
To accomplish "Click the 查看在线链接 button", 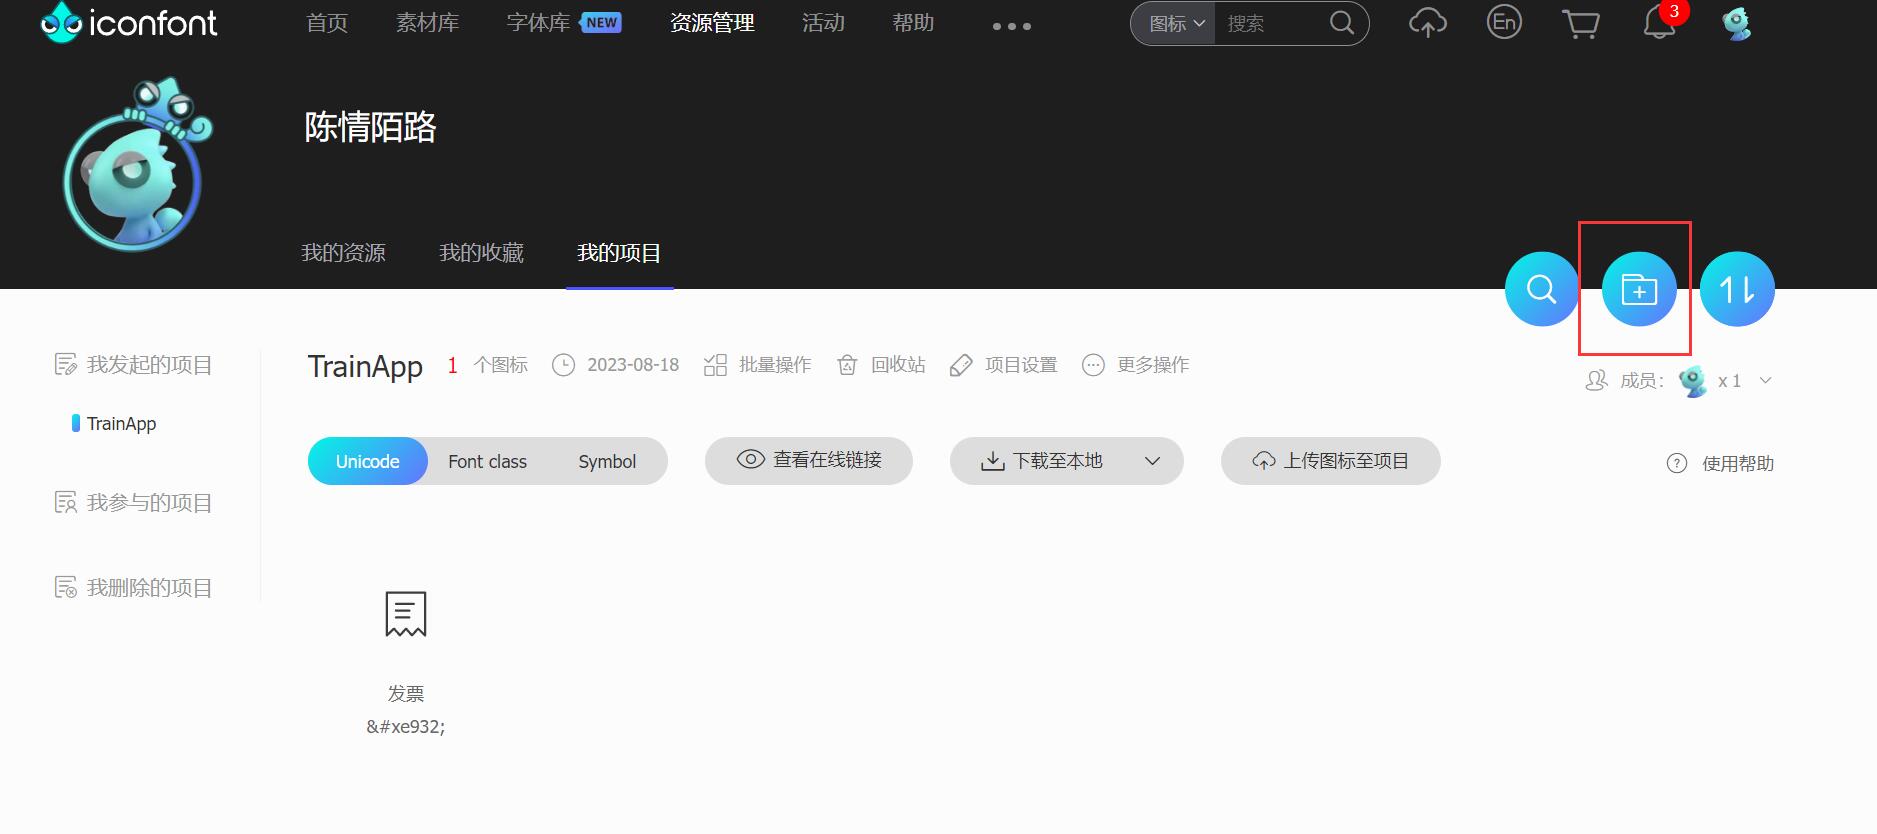I will tap(808, 460).
